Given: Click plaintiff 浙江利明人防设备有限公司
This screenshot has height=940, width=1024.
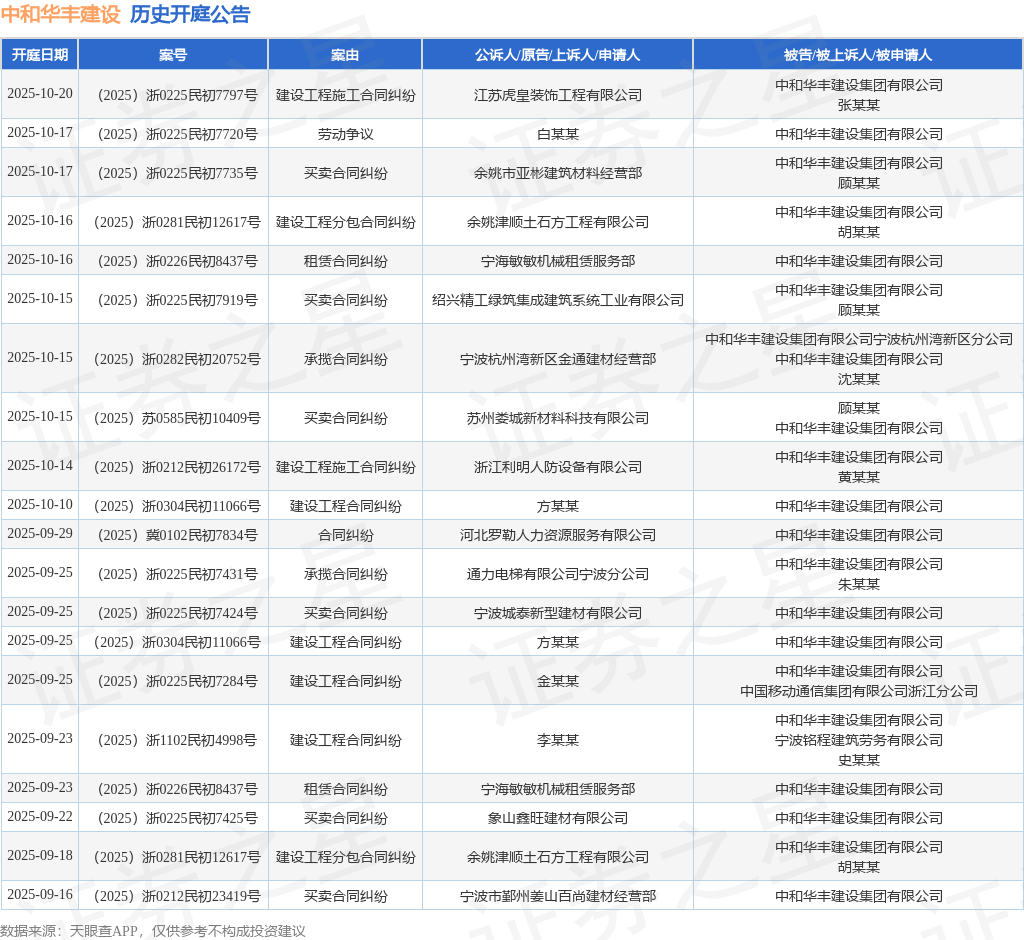Looking at the screenshot, I should click(x=558, y=467).
